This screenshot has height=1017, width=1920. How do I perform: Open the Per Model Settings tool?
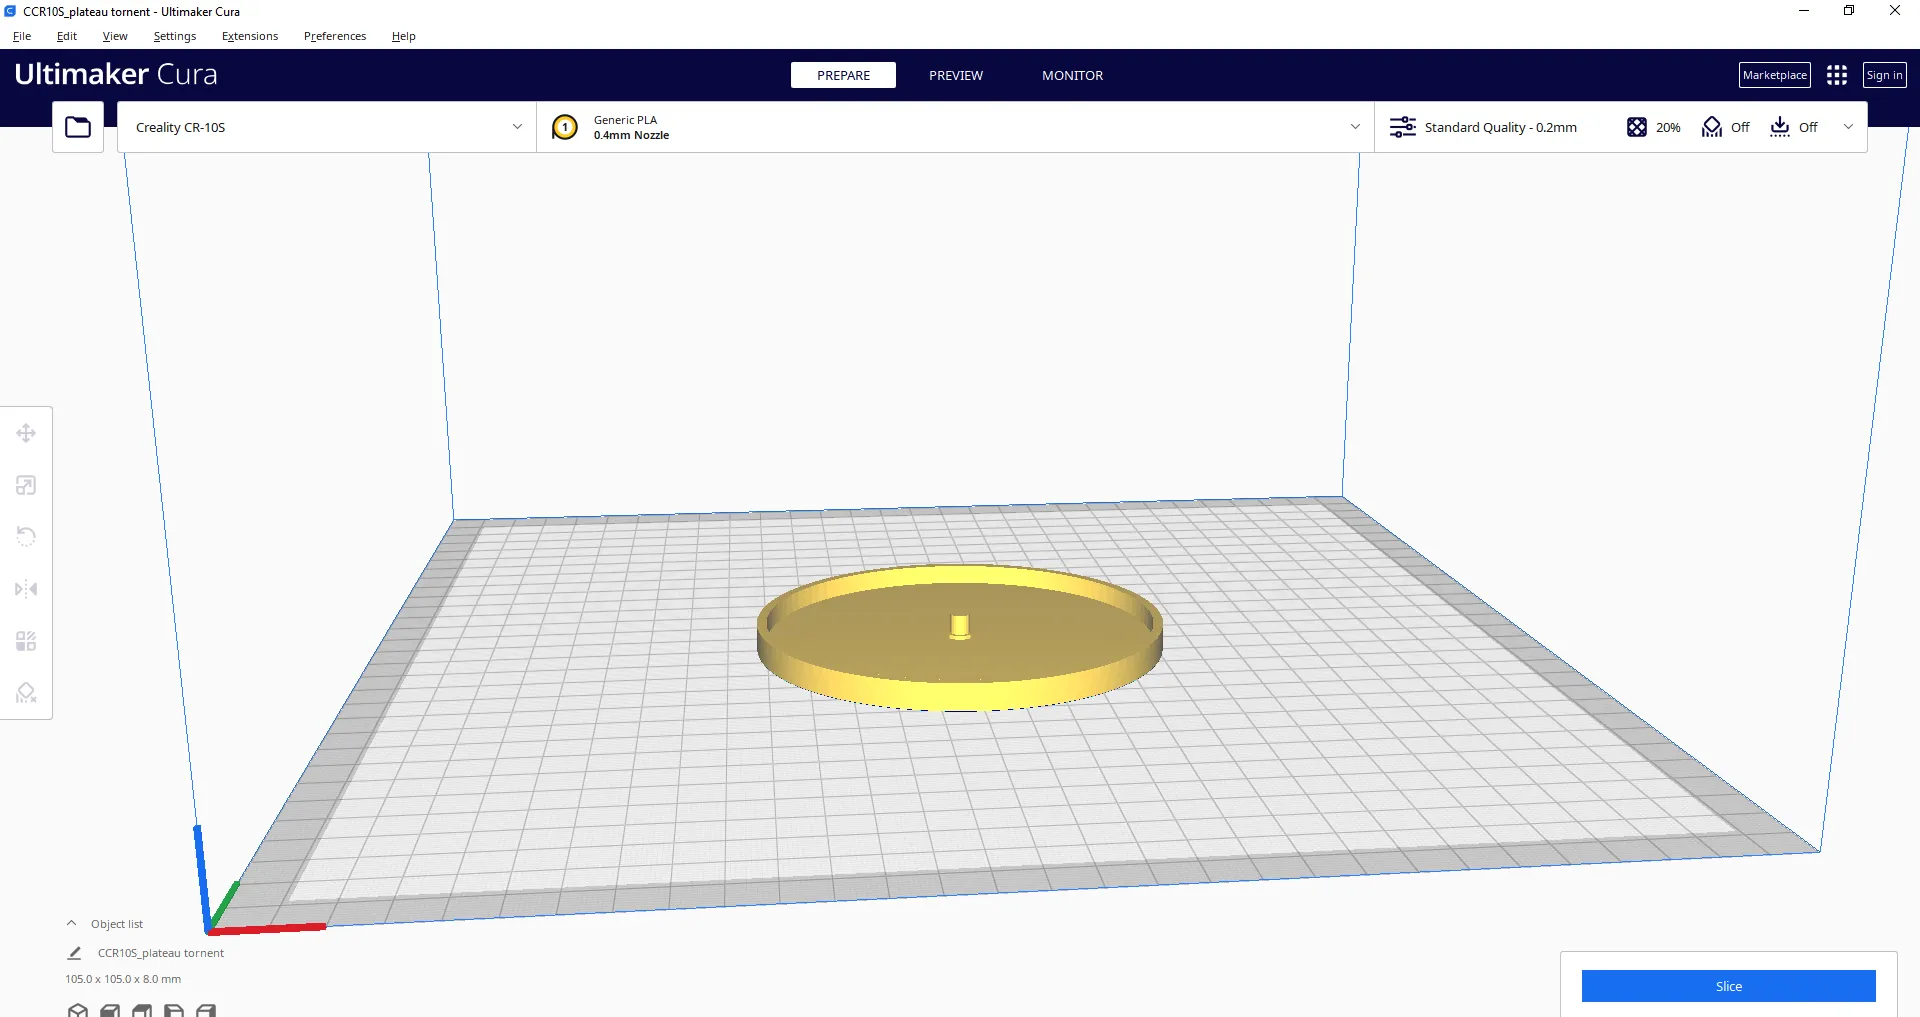(26, 641)
